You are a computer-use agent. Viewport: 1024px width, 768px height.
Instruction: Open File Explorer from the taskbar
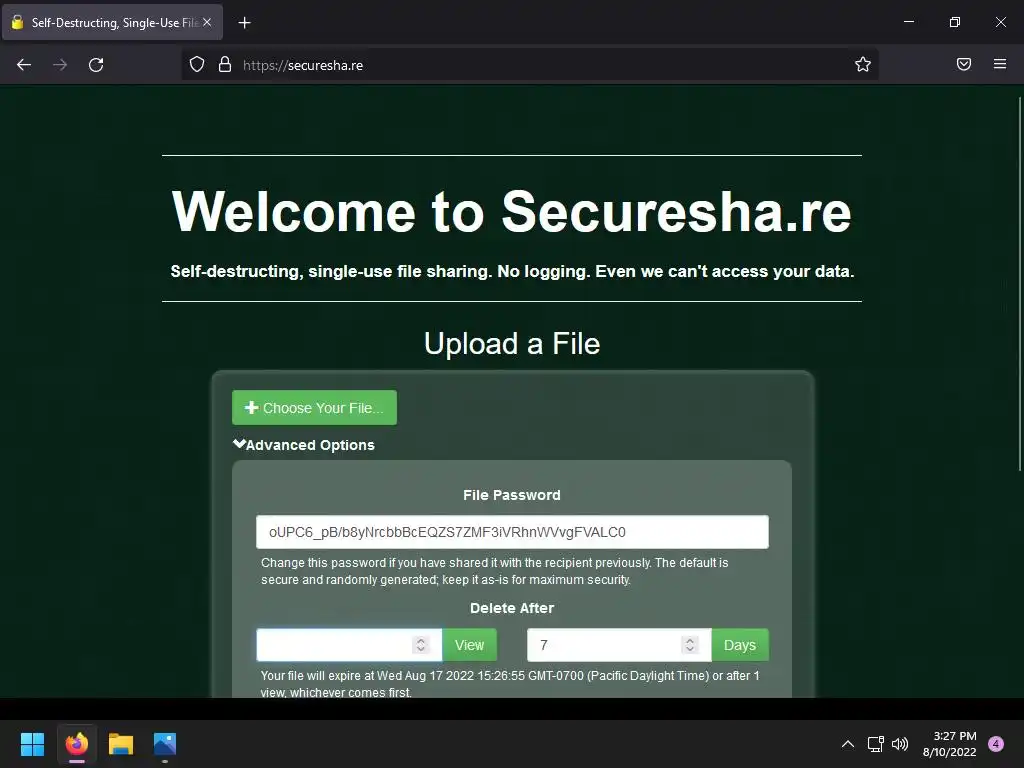[x=121, y=744]
